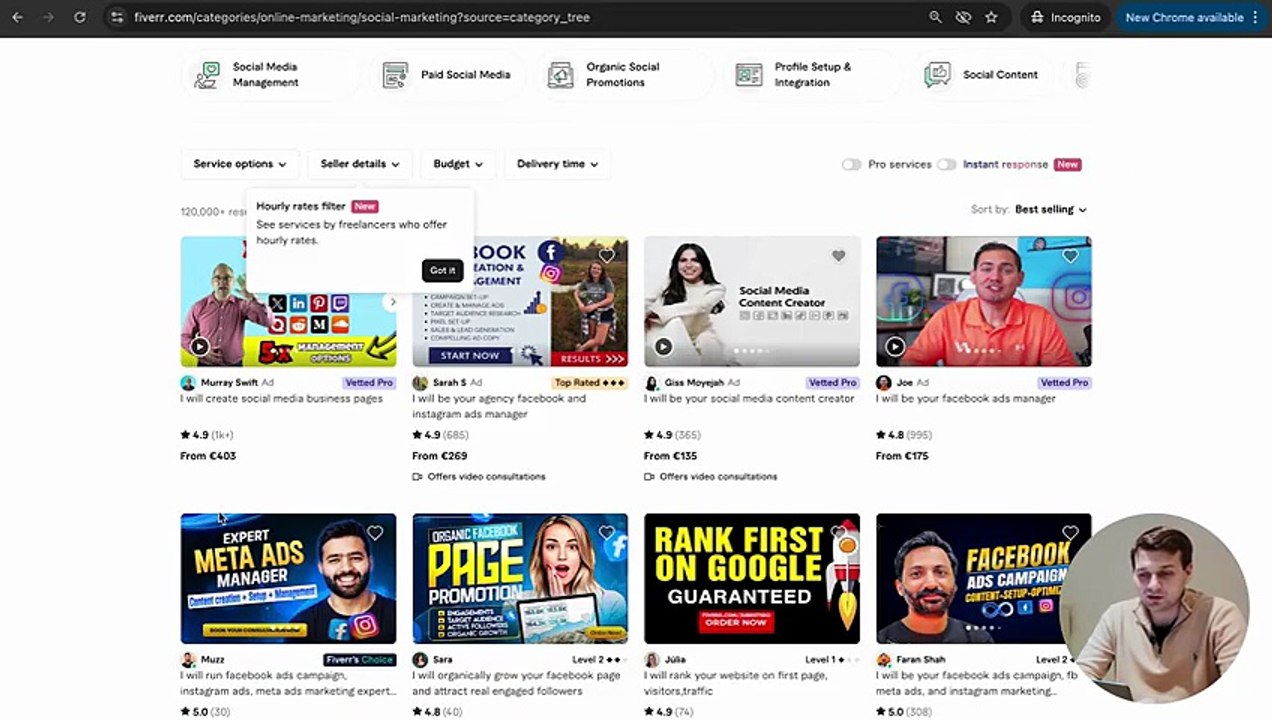Click New Chrome available update button
1272x720 pixels.
(1192, 17)
